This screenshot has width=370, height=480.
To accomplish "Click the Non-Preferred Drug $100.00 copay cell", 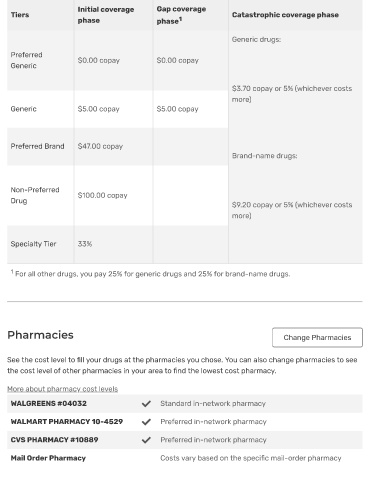I will [102, 195].
